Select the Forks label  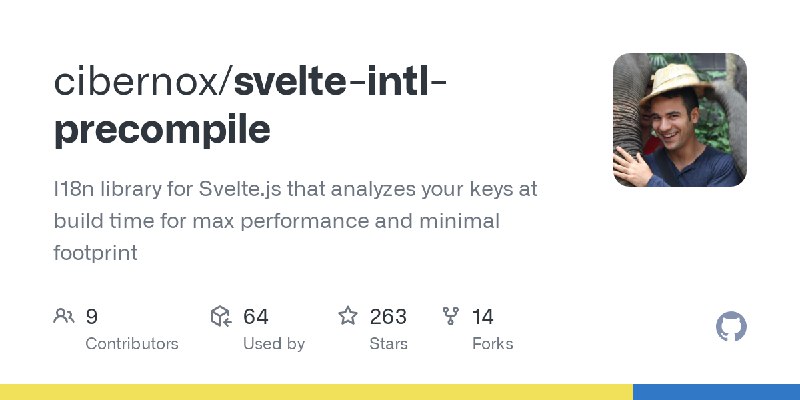[x=492, y=344]
